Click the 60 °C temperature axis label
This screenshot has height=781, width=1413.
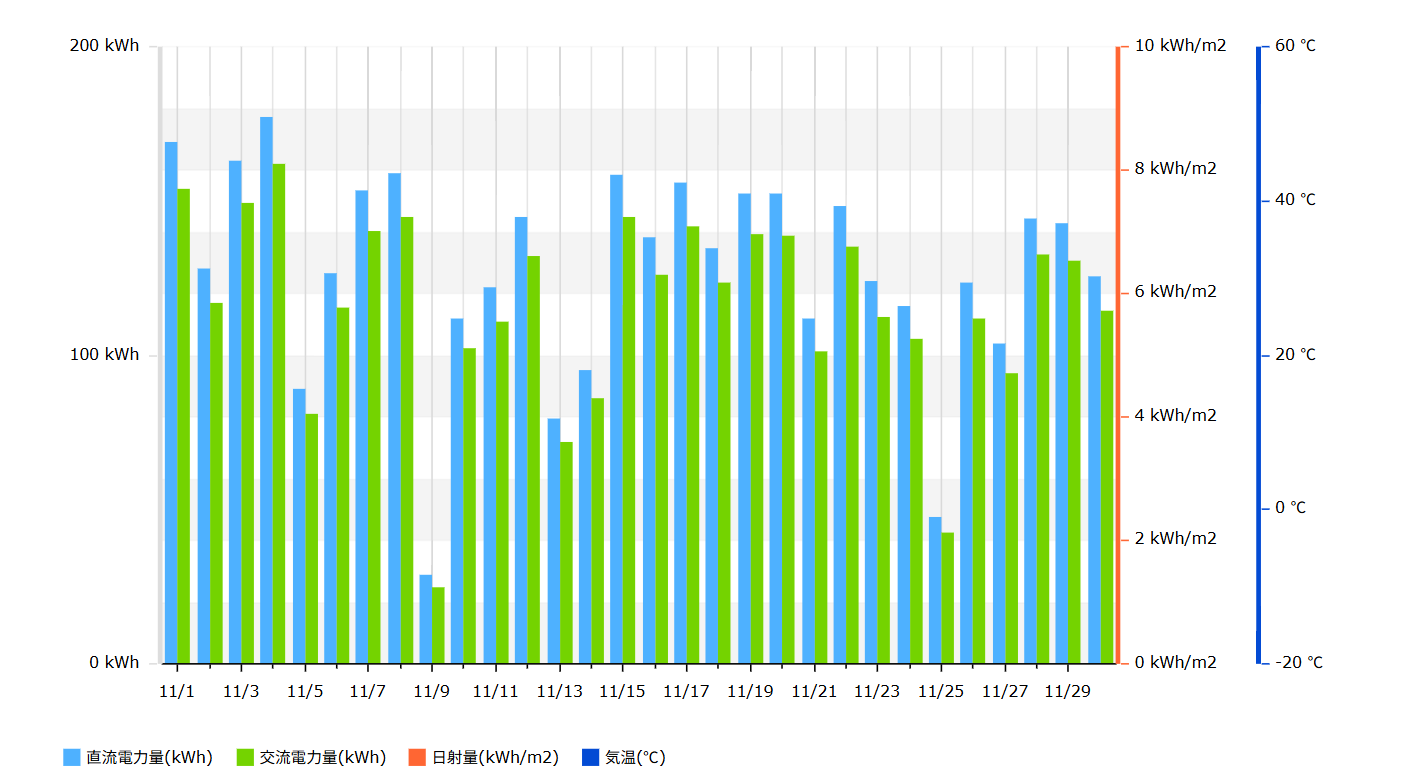[1296, 46]
